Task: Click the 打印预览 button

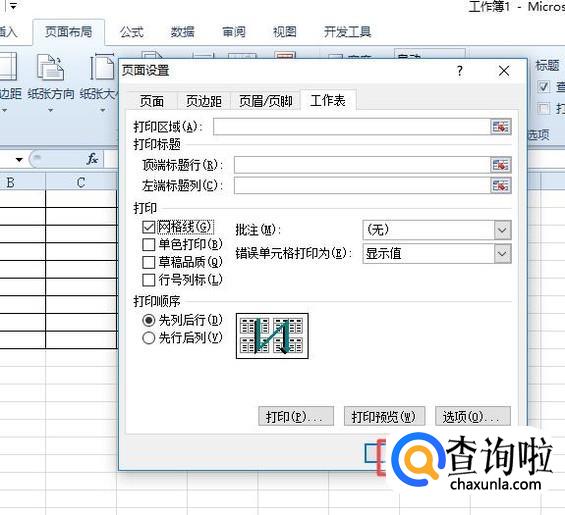Action: click(x=384, y=417)
